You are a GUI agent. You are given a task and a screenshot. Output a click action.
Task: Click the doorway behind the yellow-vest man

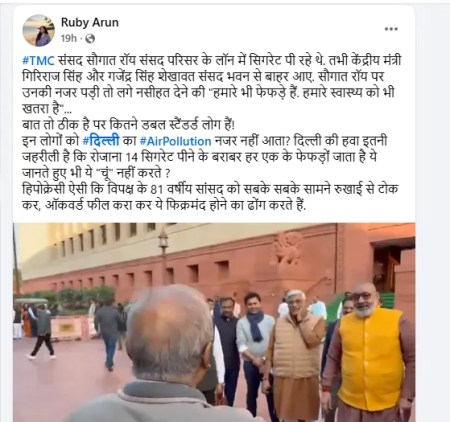click(395, 267)
